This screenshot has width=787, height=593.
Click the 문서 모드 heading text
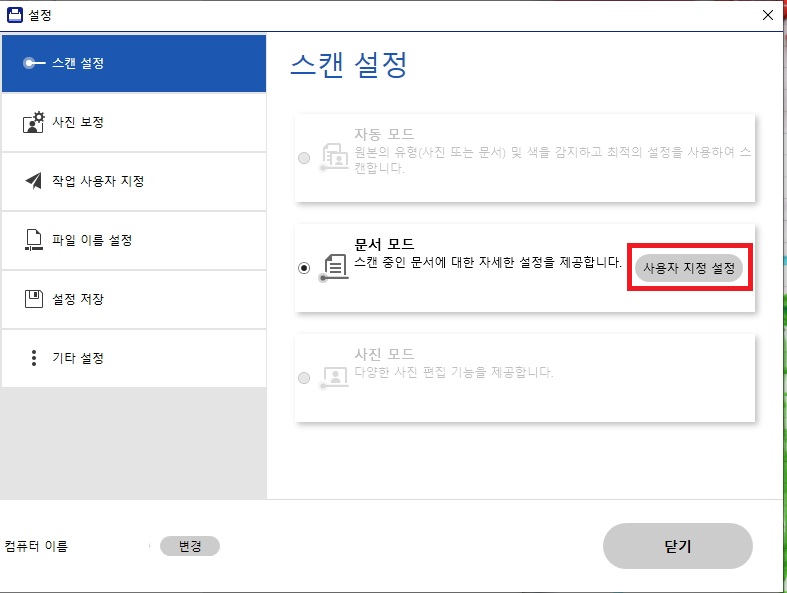[384, 245]
